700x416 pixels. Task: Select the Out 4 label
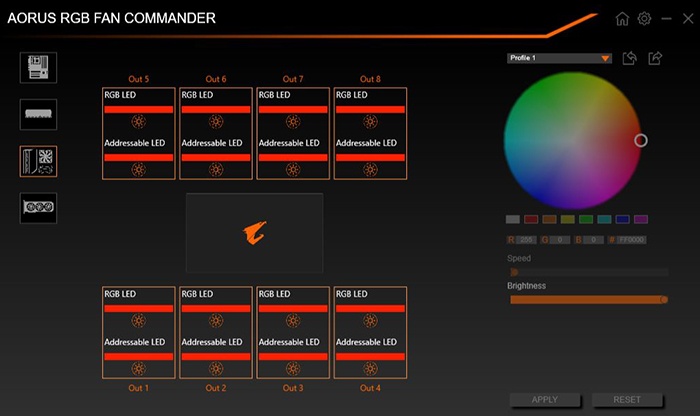[370, 388]
